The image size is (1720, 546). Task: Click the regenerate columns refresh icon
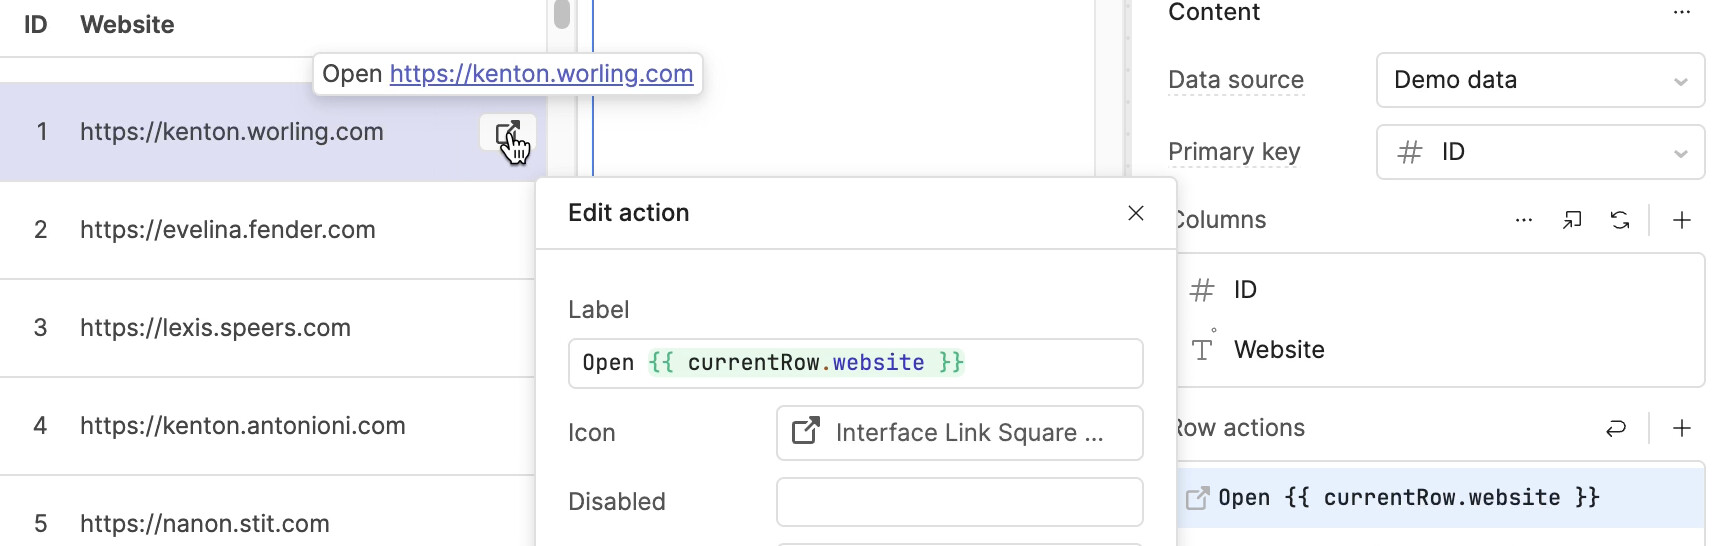pos(1620,220)
